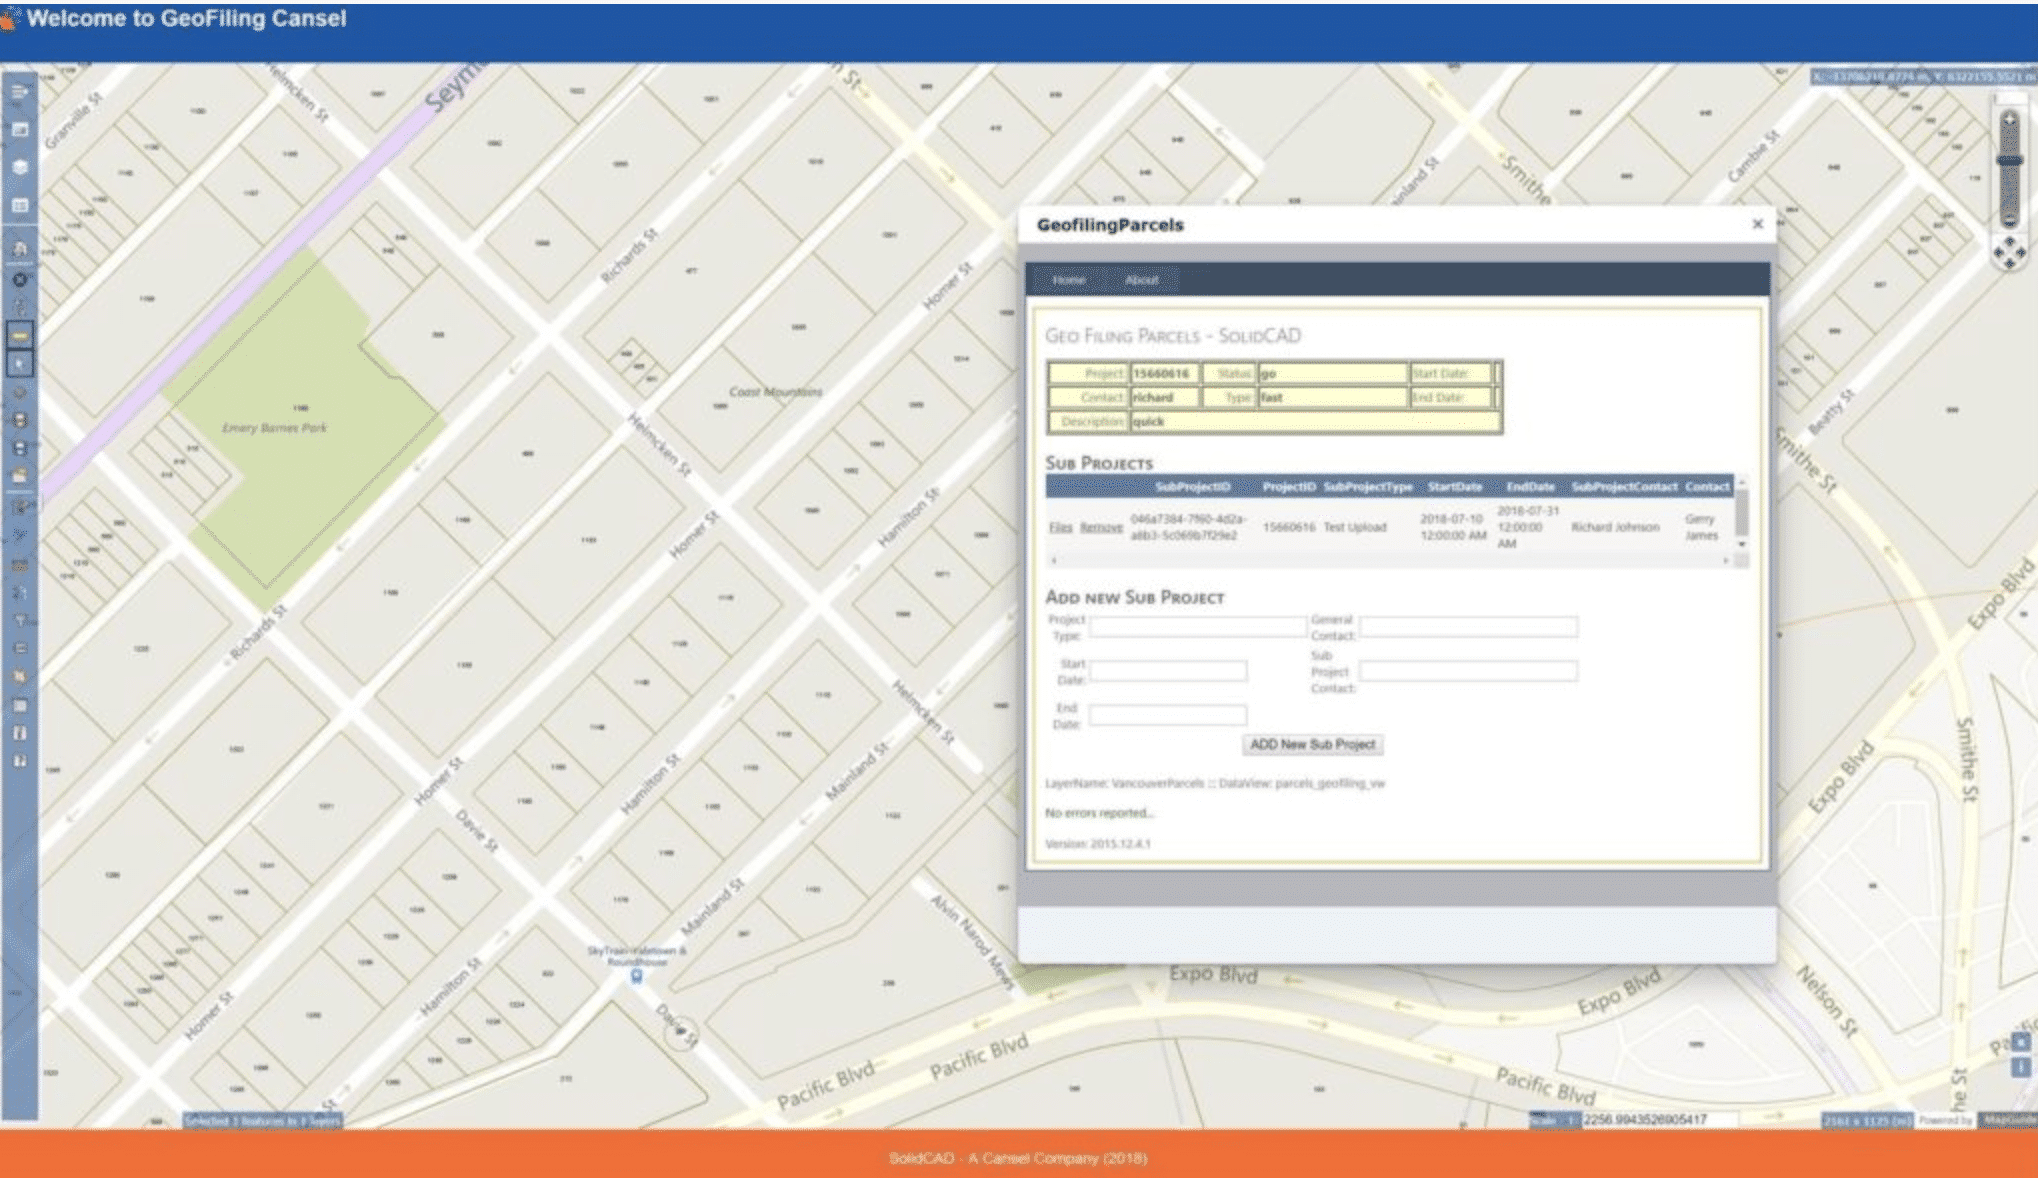Close the GeofilingParcels dialog
Screen dimensions: 2038x1178
pyautogui.click(x=1757, y=224)
